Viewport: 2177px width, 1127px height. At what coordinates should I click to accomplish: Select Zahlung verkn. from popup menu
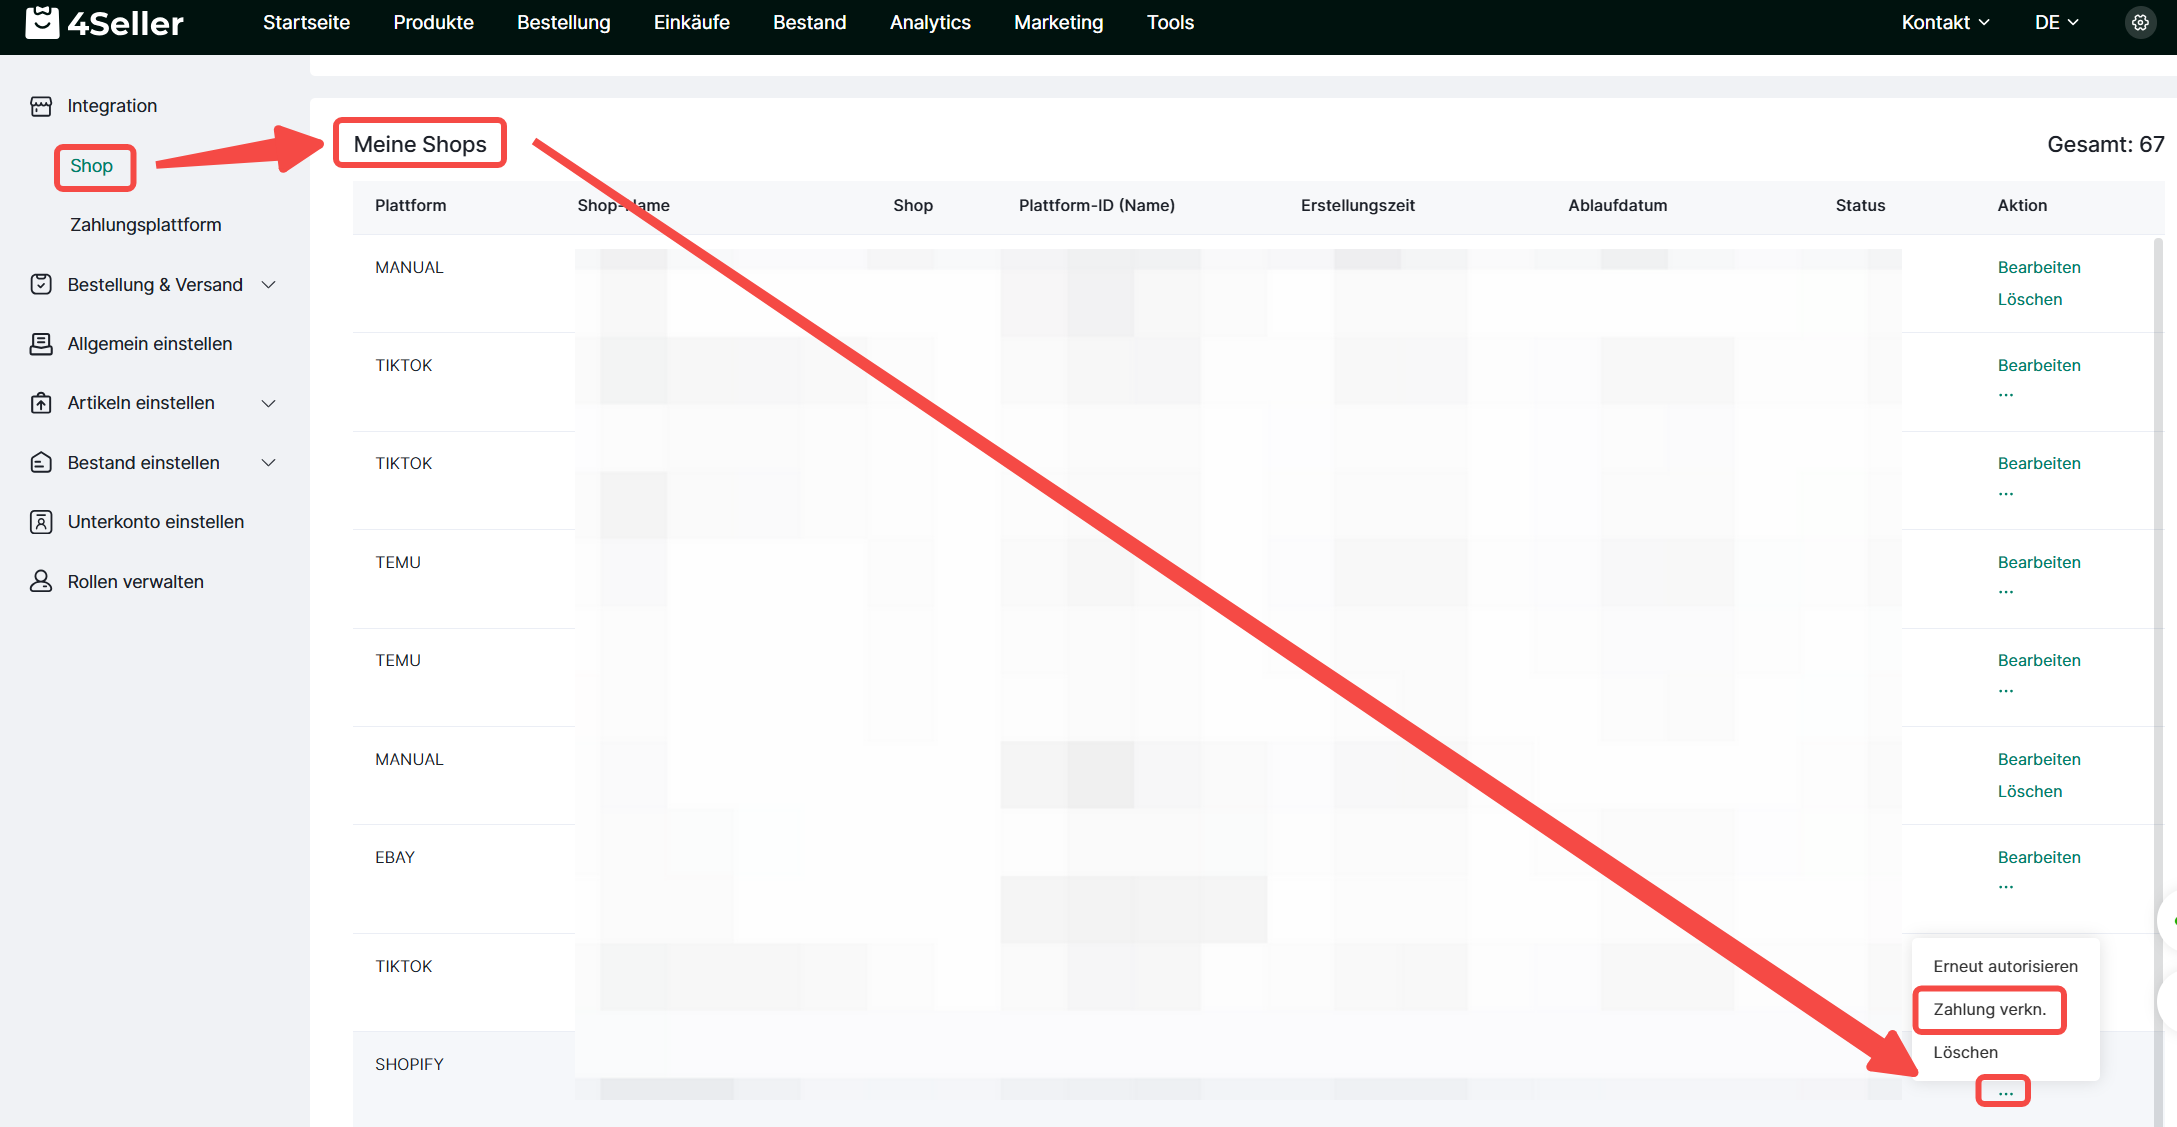1989,1009
